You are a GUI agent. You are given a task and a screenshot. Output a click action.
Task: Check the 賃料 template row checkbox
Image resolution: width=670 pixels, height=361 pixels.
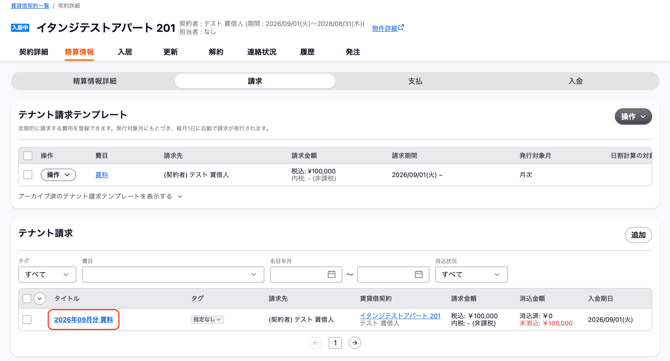(x=28, y=175)
